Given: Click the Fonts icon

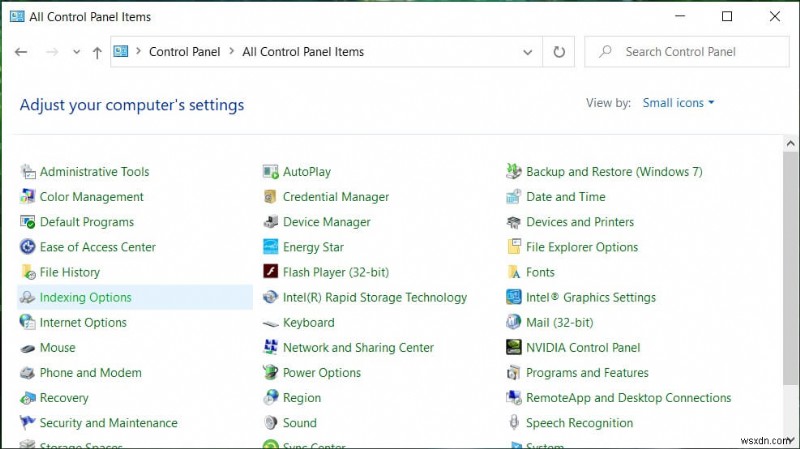Looking at the screenshot, I should coord(514,272).
